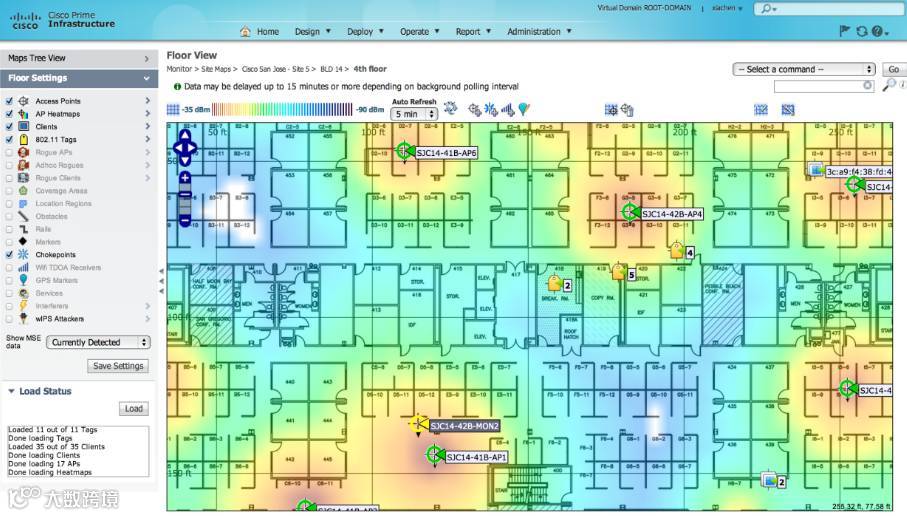The height and width of the screenshot is (516, 907).
Task: Select the monitor AP SJC14-42B-MON2
Action: point(418,424)
